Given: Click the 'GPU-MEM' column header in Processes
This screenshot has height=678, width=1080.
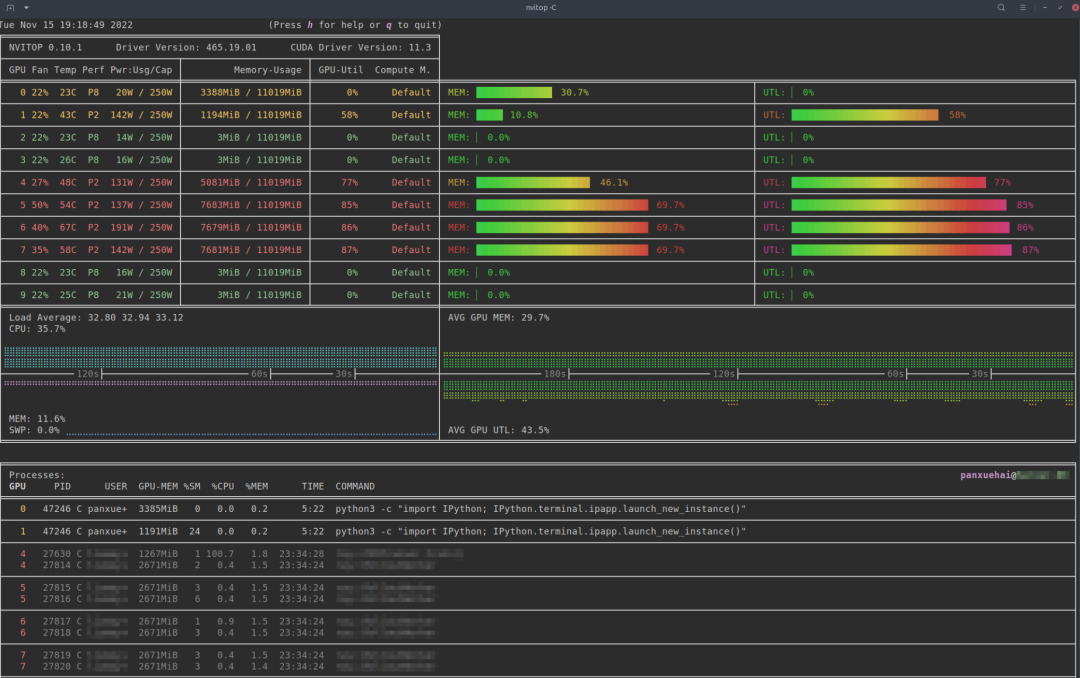Looking at the screenshot, I should pyautogui.click(x=158, y=486).
